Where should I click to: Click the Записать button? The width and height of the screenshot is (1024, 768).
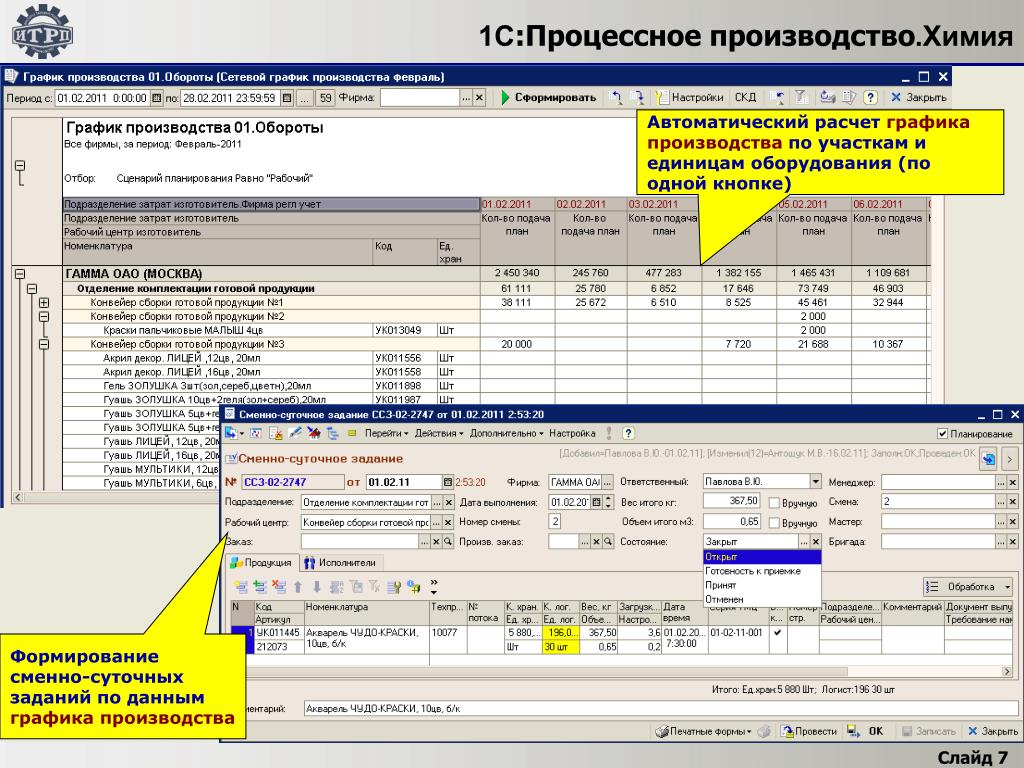(x=929, y=731)
